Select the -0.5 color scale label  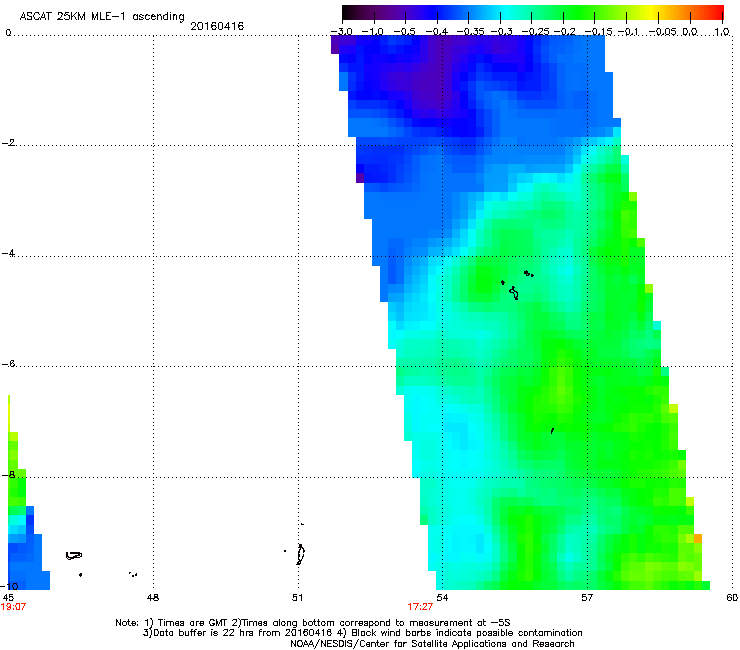[404, 32]
